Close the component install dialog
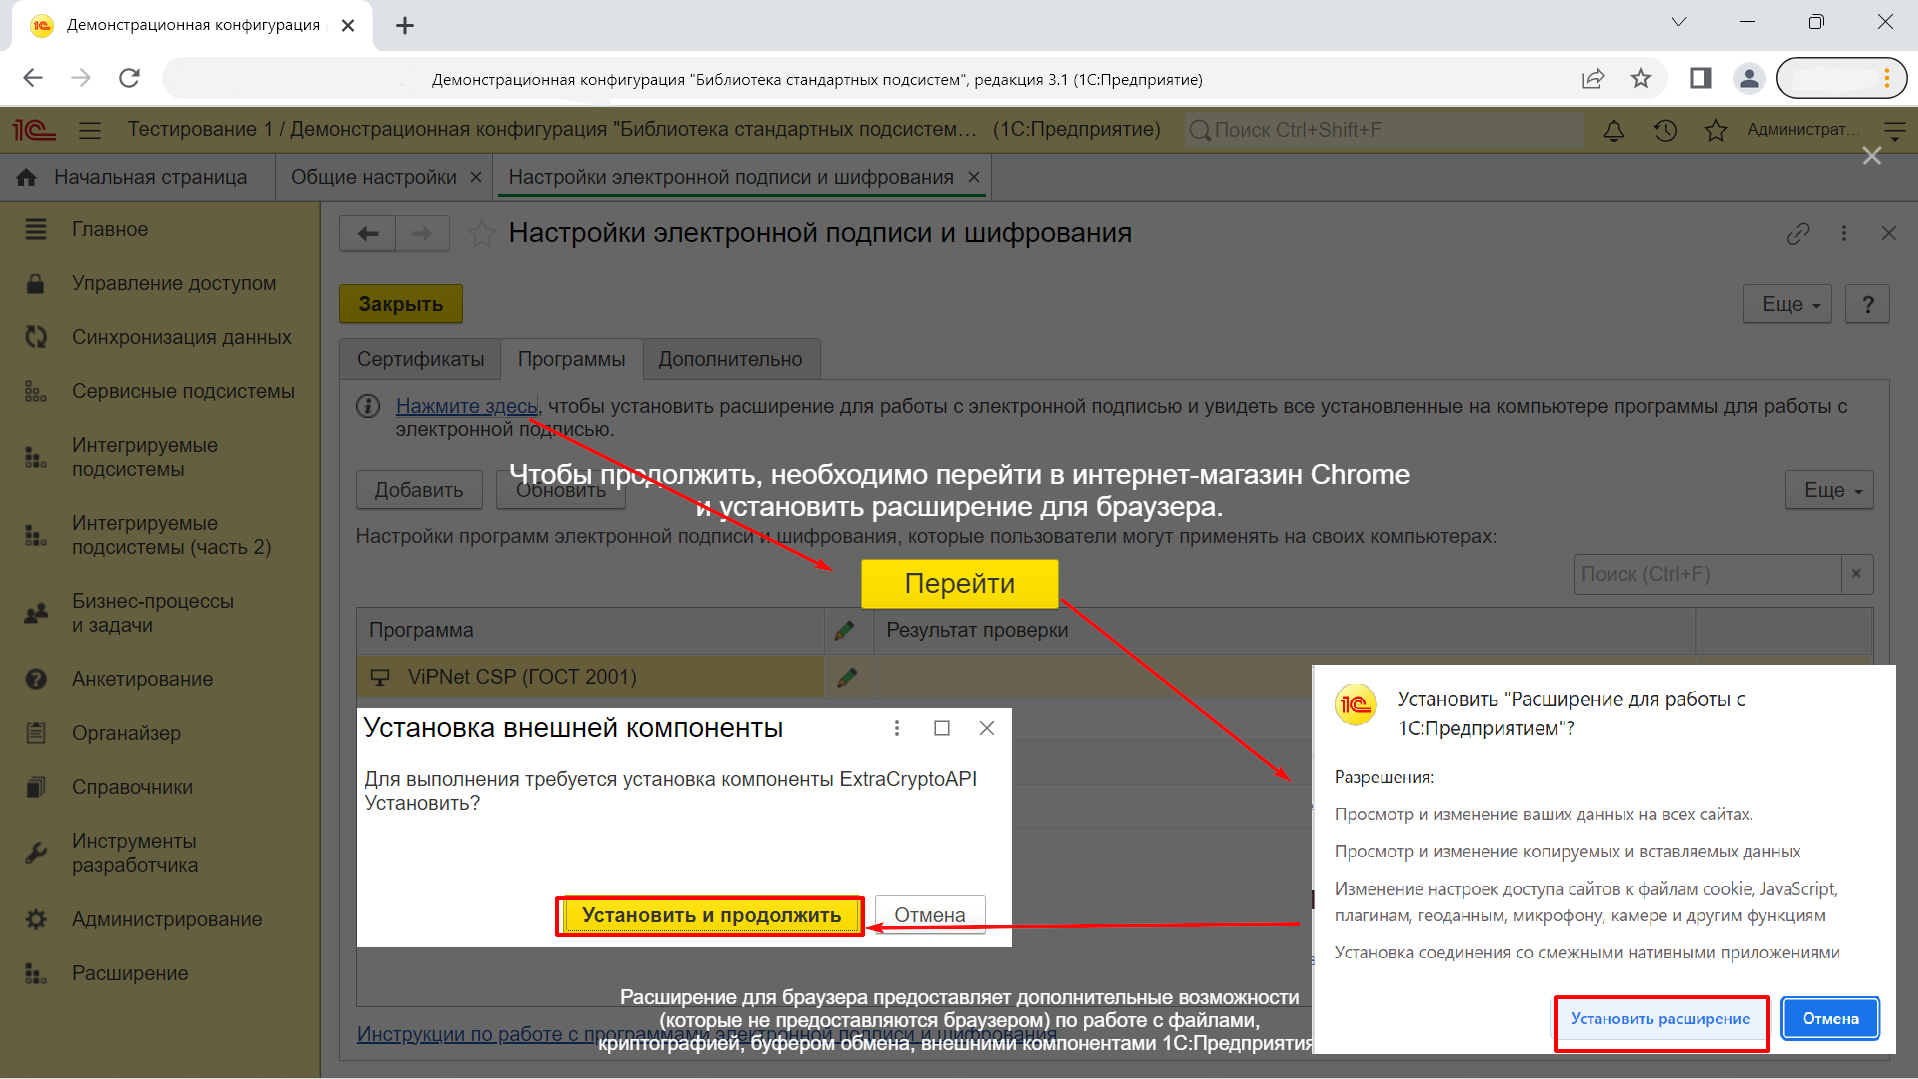The height and width of the screenshot is (1079, 1918). pyautogui.click(x=987, y=728)
